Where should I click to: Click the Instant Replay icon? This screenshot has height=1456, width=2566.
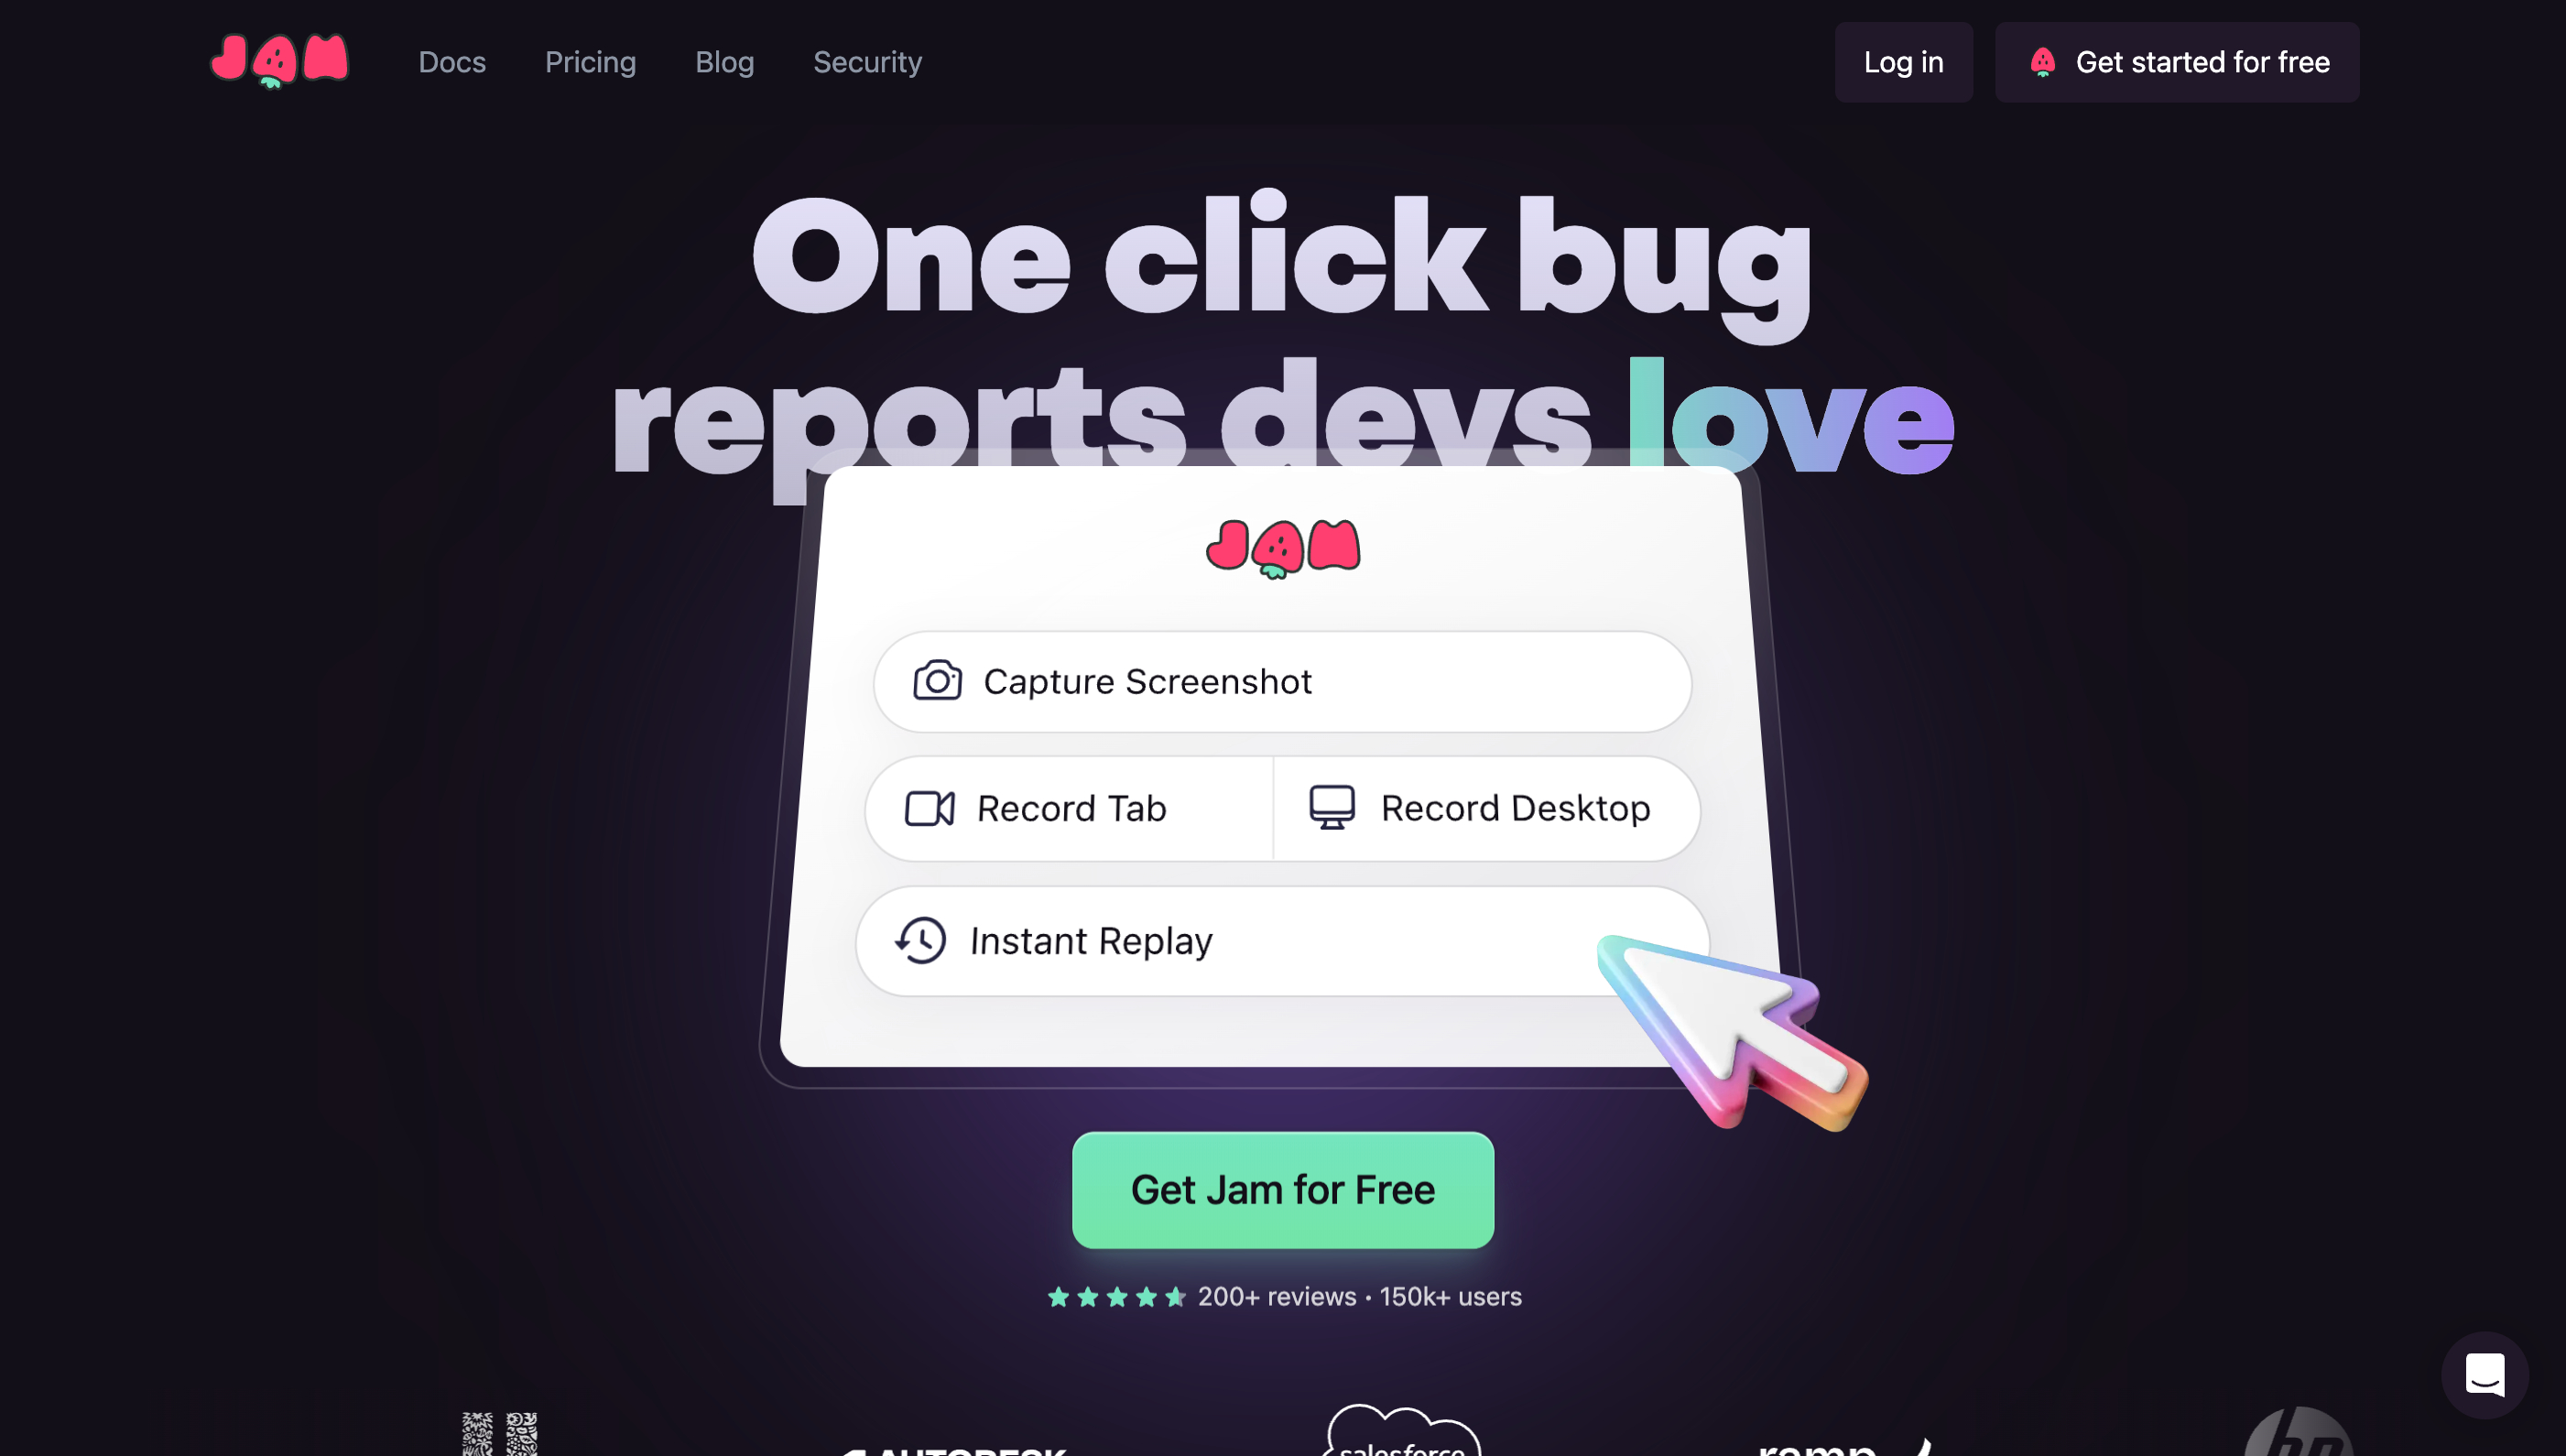(919, 940)
